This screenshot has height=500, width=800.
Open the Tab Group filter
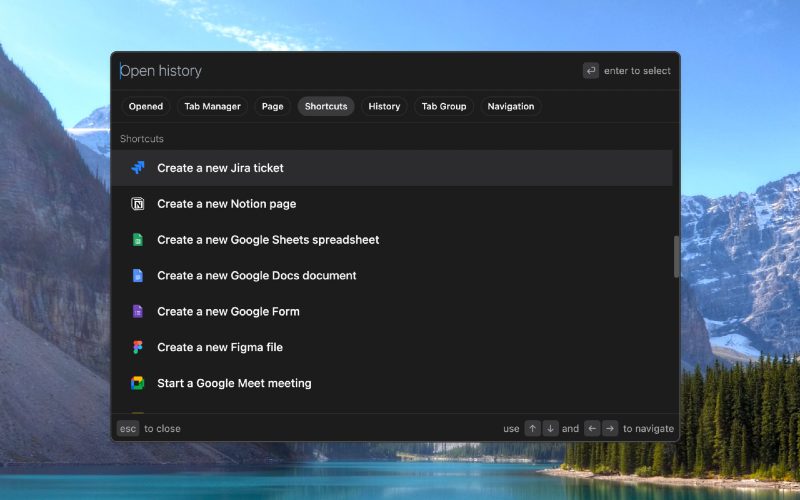coord(444,106)
